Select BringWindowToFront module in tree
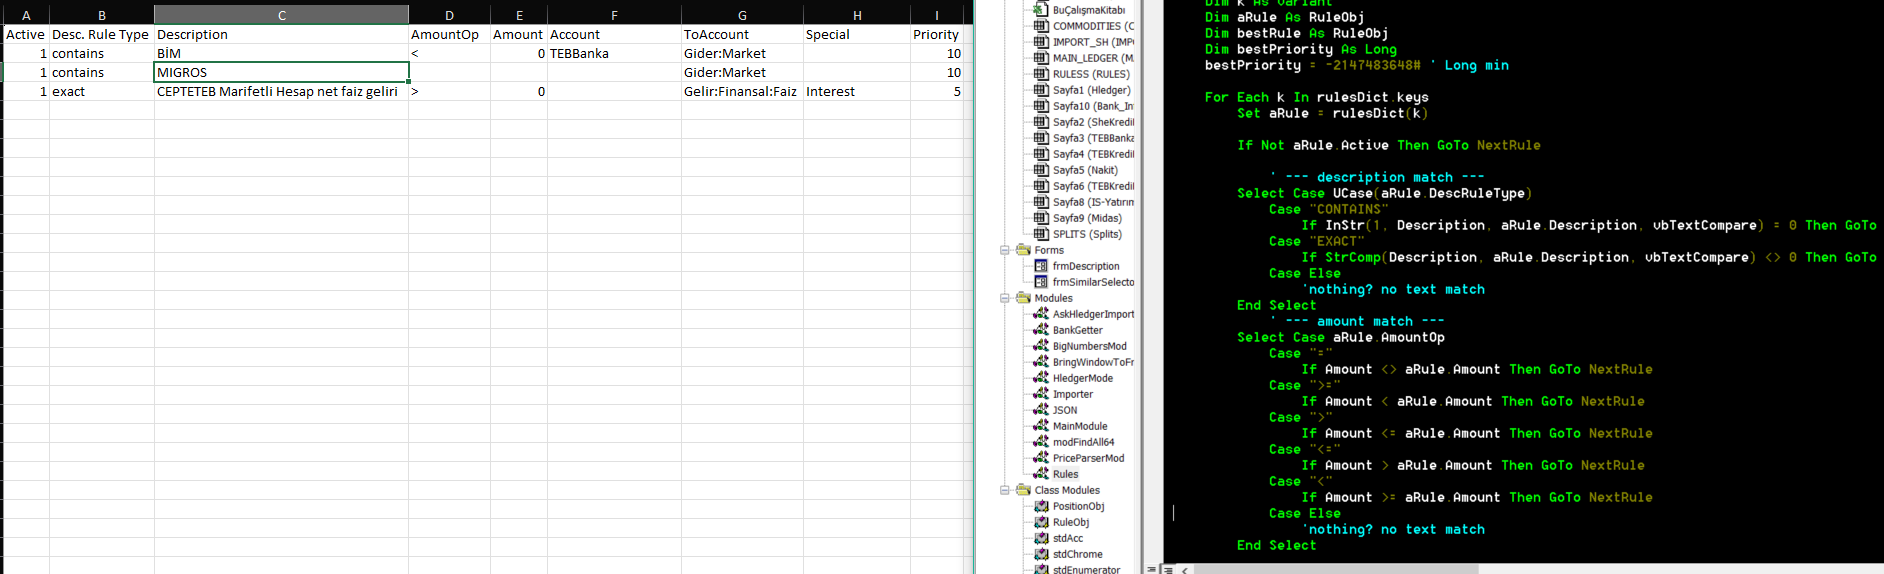The image size is (1884, 574). (x=1093, y=362)
